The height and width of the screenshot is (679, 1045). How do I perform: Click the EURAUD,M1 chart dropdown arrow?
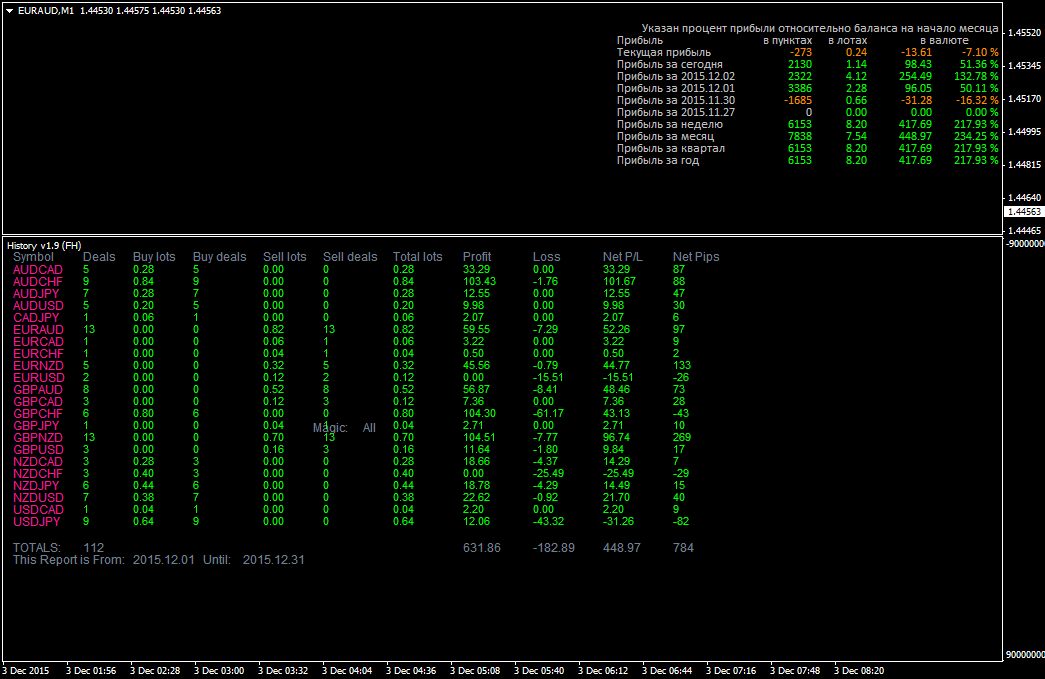pyautogui.click(x=10, y=11)
